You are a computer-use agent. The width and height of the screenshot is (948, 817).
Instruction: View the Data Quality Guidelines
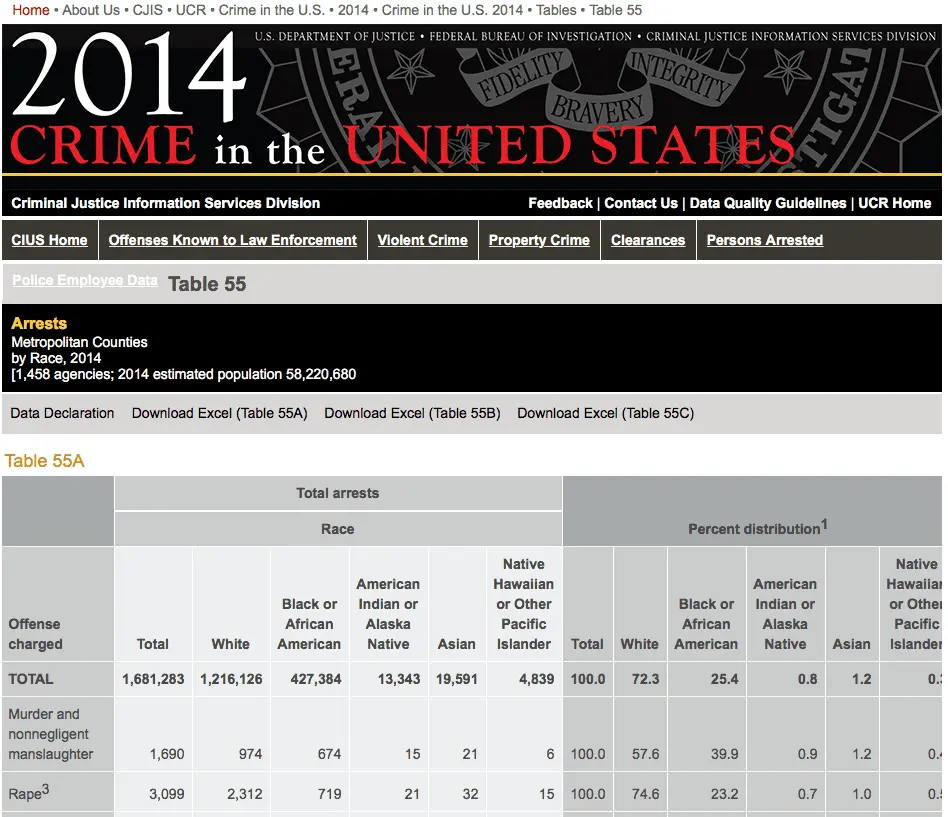click(769, 203)
